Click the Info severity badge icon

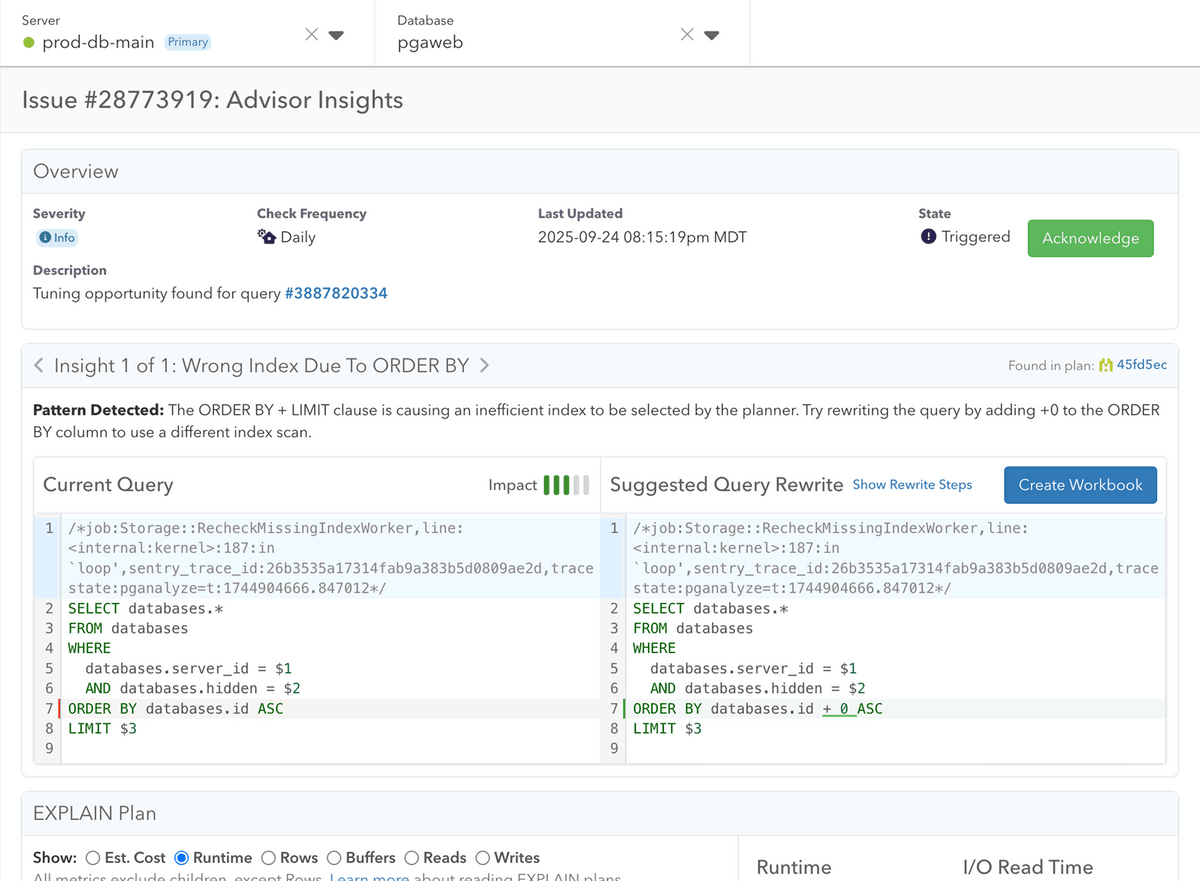point(45,238)
